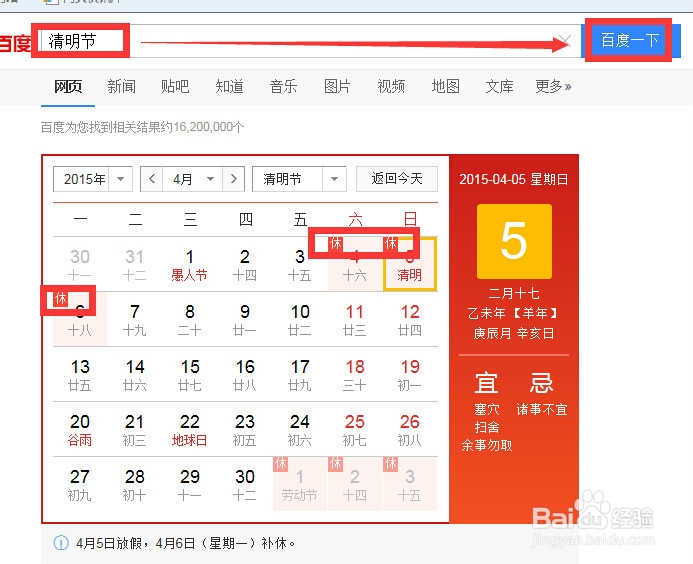Select April 15 date cell
This screenshot has width=693, height=564.
point(190,374)
